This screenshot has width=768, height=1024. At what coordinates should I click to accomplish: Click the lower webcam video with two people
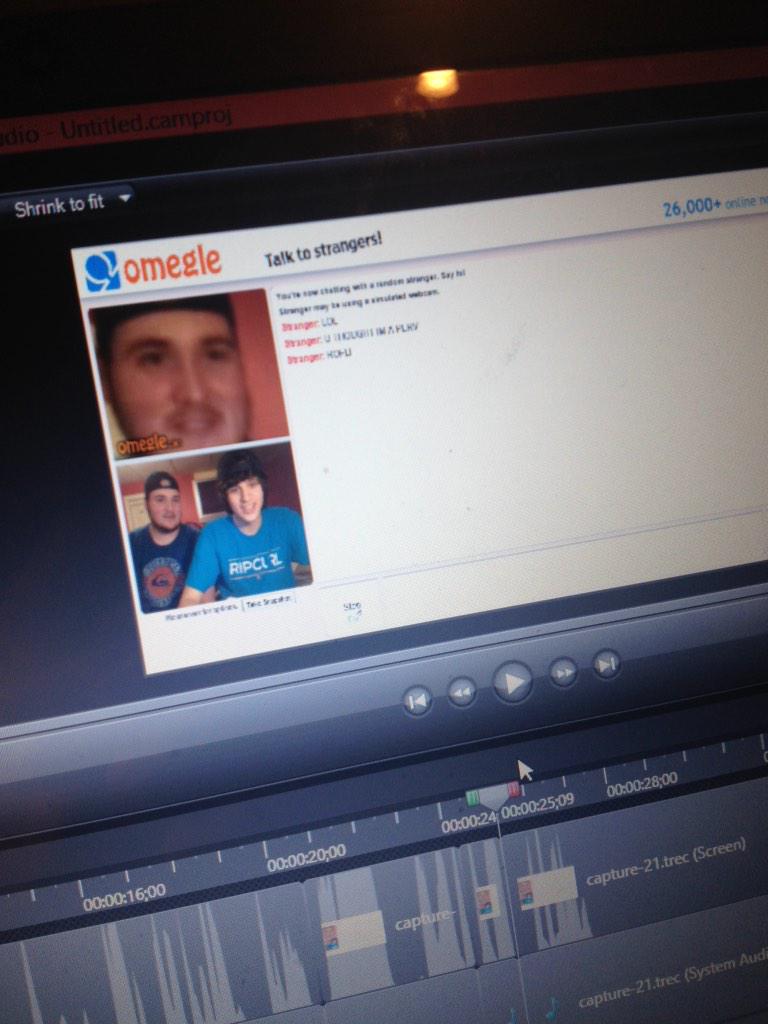216,526
